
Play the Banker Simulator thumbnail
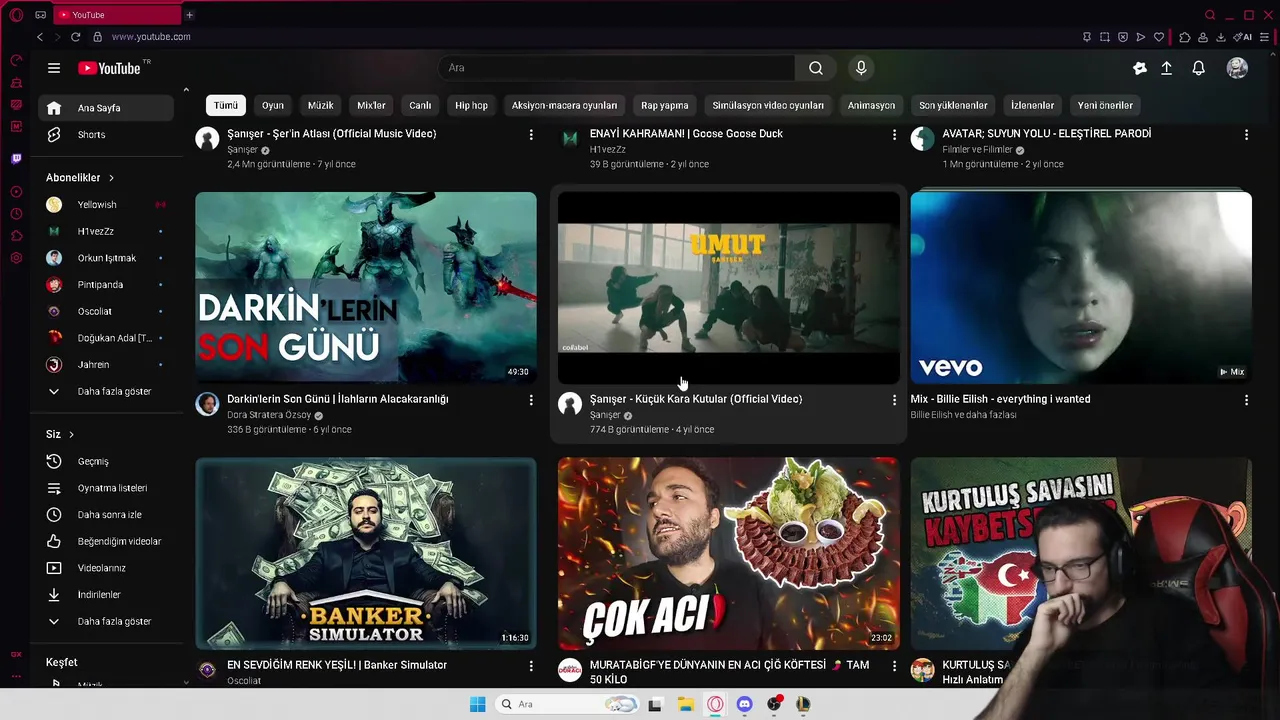point(366,554)
